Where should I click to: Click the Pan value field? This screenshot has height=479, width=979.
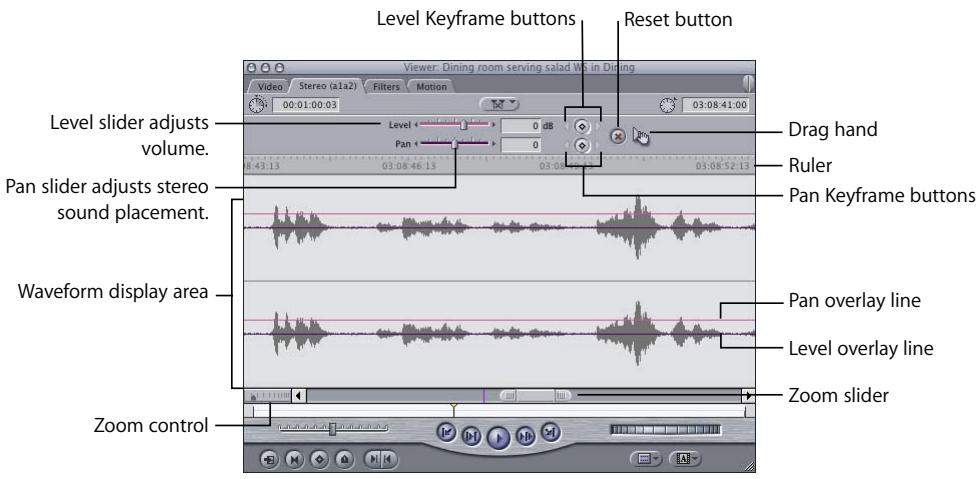point(521,145)
